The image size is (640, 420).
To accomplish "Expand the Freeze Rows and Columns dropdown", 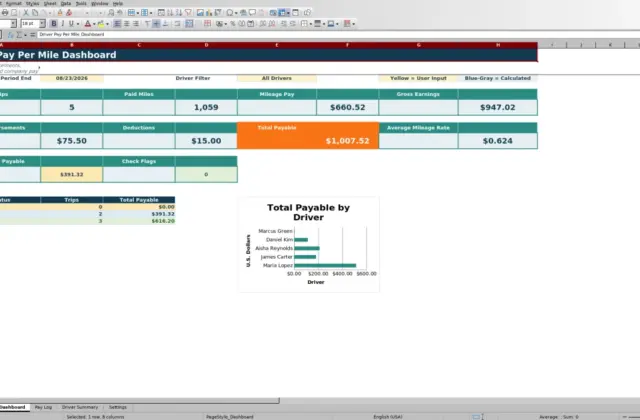I will click(288, 13).
